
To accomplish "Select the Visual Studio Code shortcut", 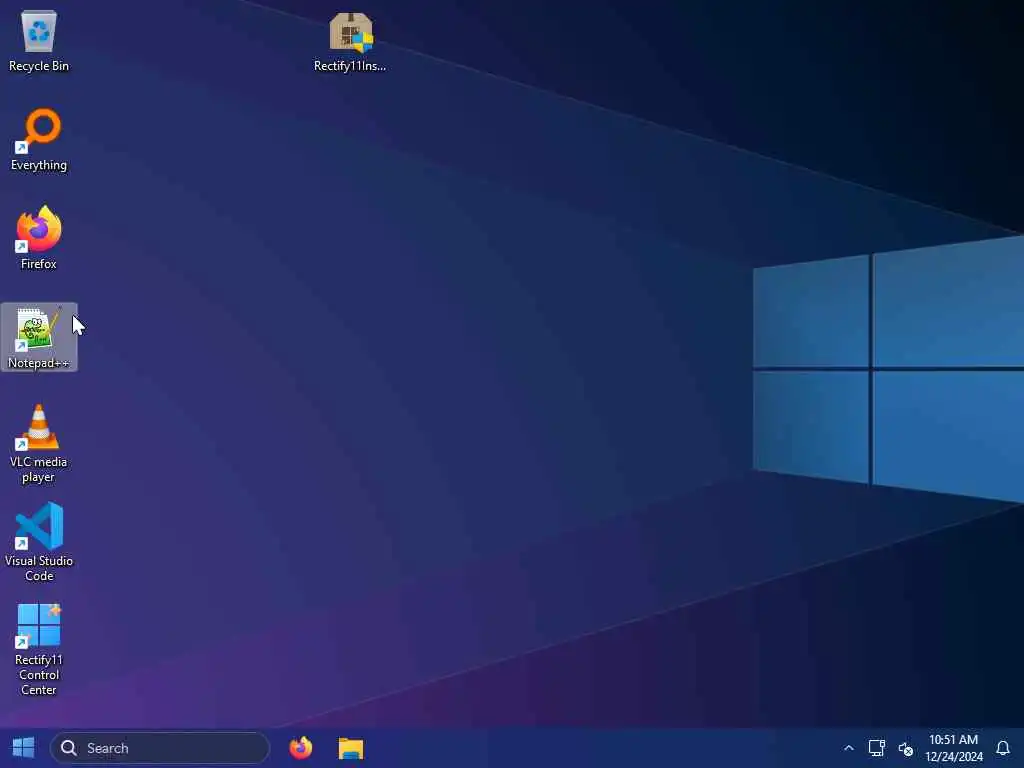I will coord(39,542).
